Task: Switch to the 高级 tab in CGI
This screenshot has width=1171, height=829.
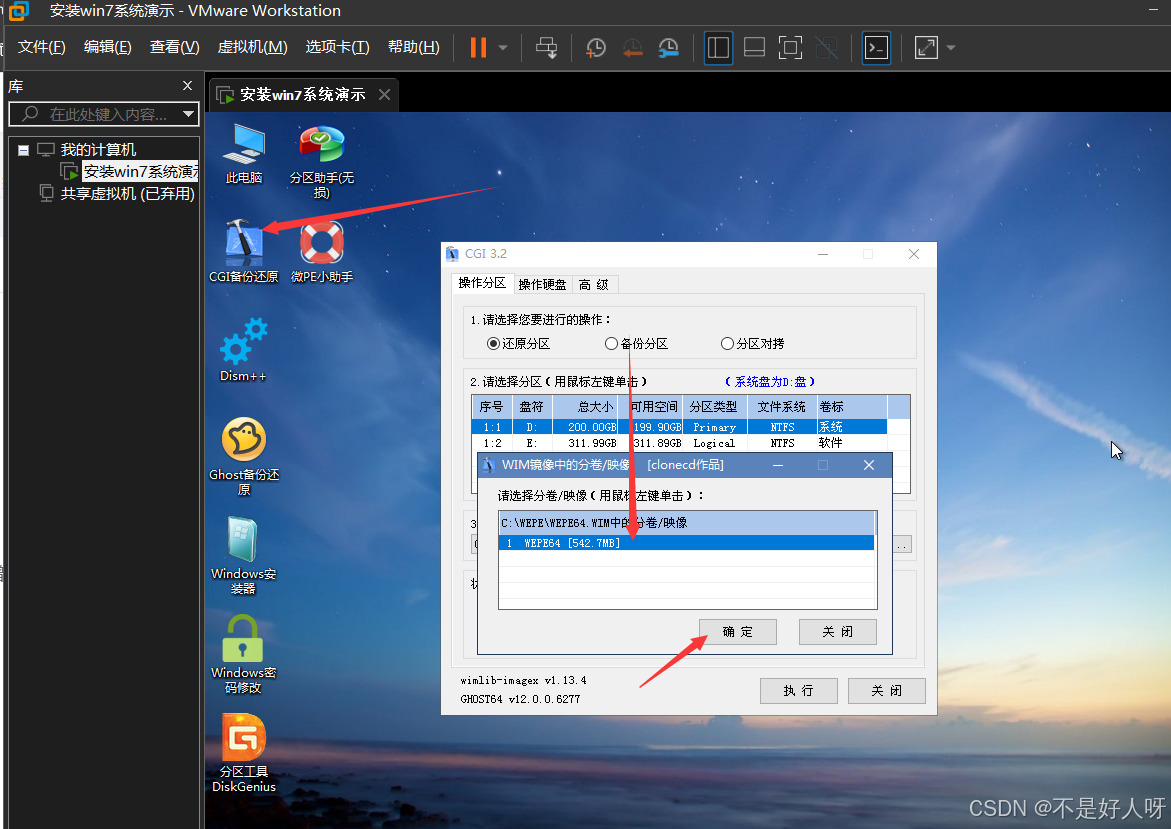Action: tap(594, 285)
